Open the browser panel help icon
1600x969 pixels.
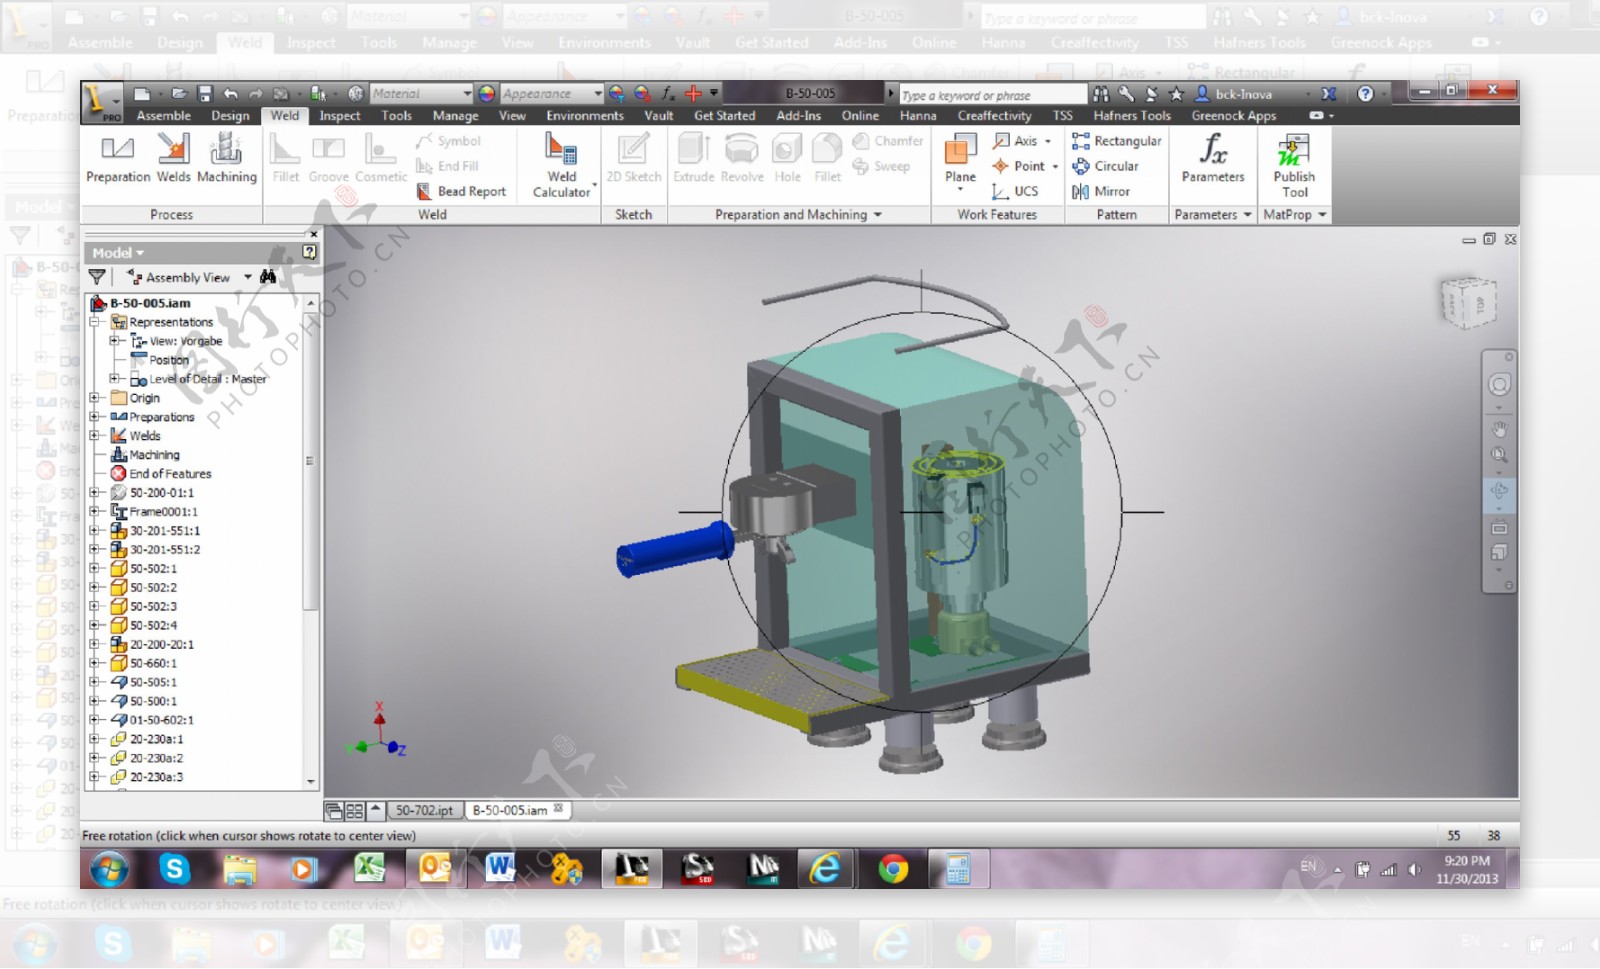pyautogui.click(x=309, y=252)
